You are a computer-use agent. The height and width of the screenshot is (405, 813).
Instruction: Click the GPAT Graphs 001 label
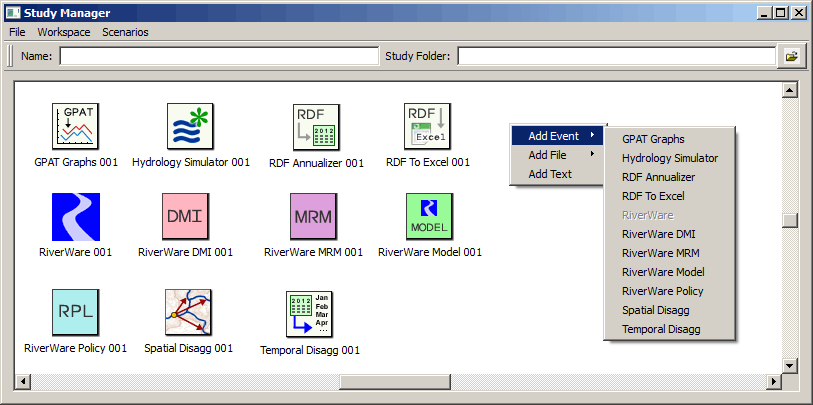pyautogui.click(x=76, y=162)
